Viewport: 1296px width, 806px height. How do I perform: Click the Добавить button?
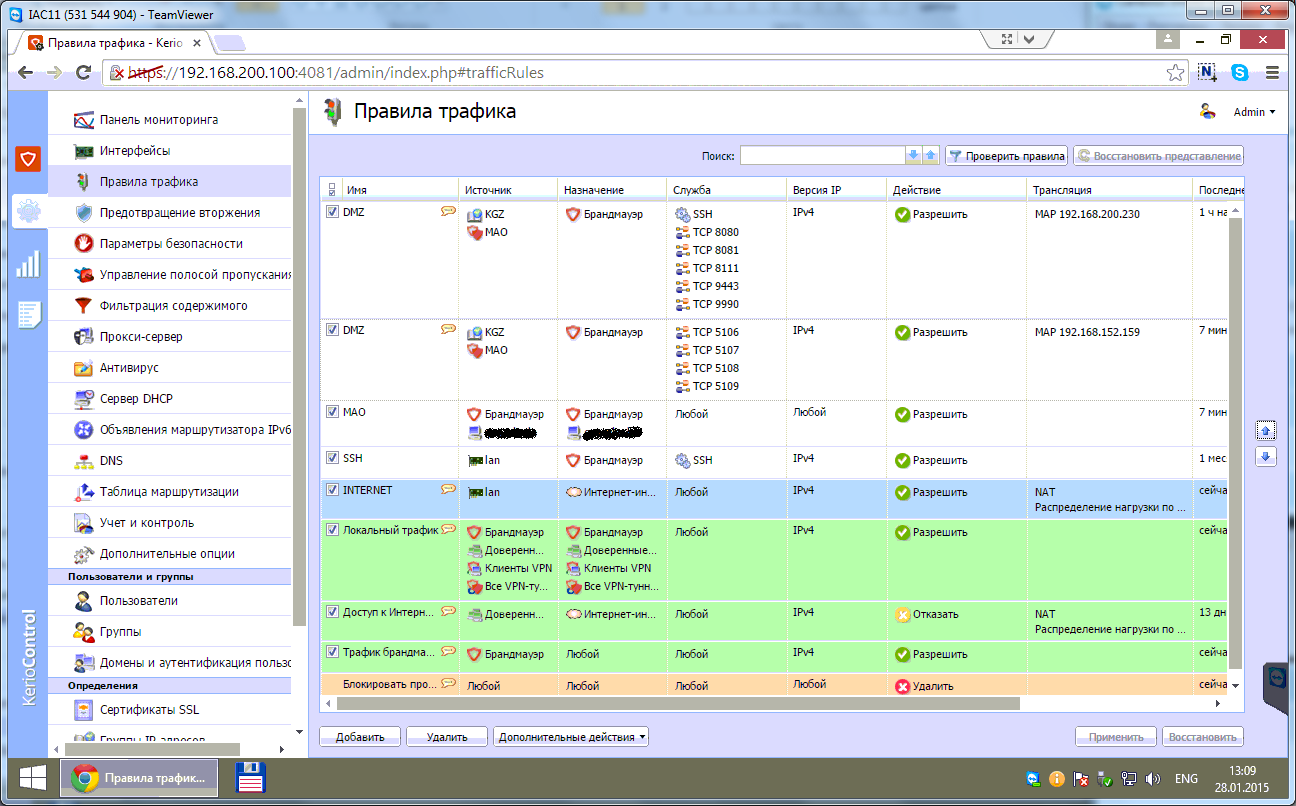[x=360, y=737]
